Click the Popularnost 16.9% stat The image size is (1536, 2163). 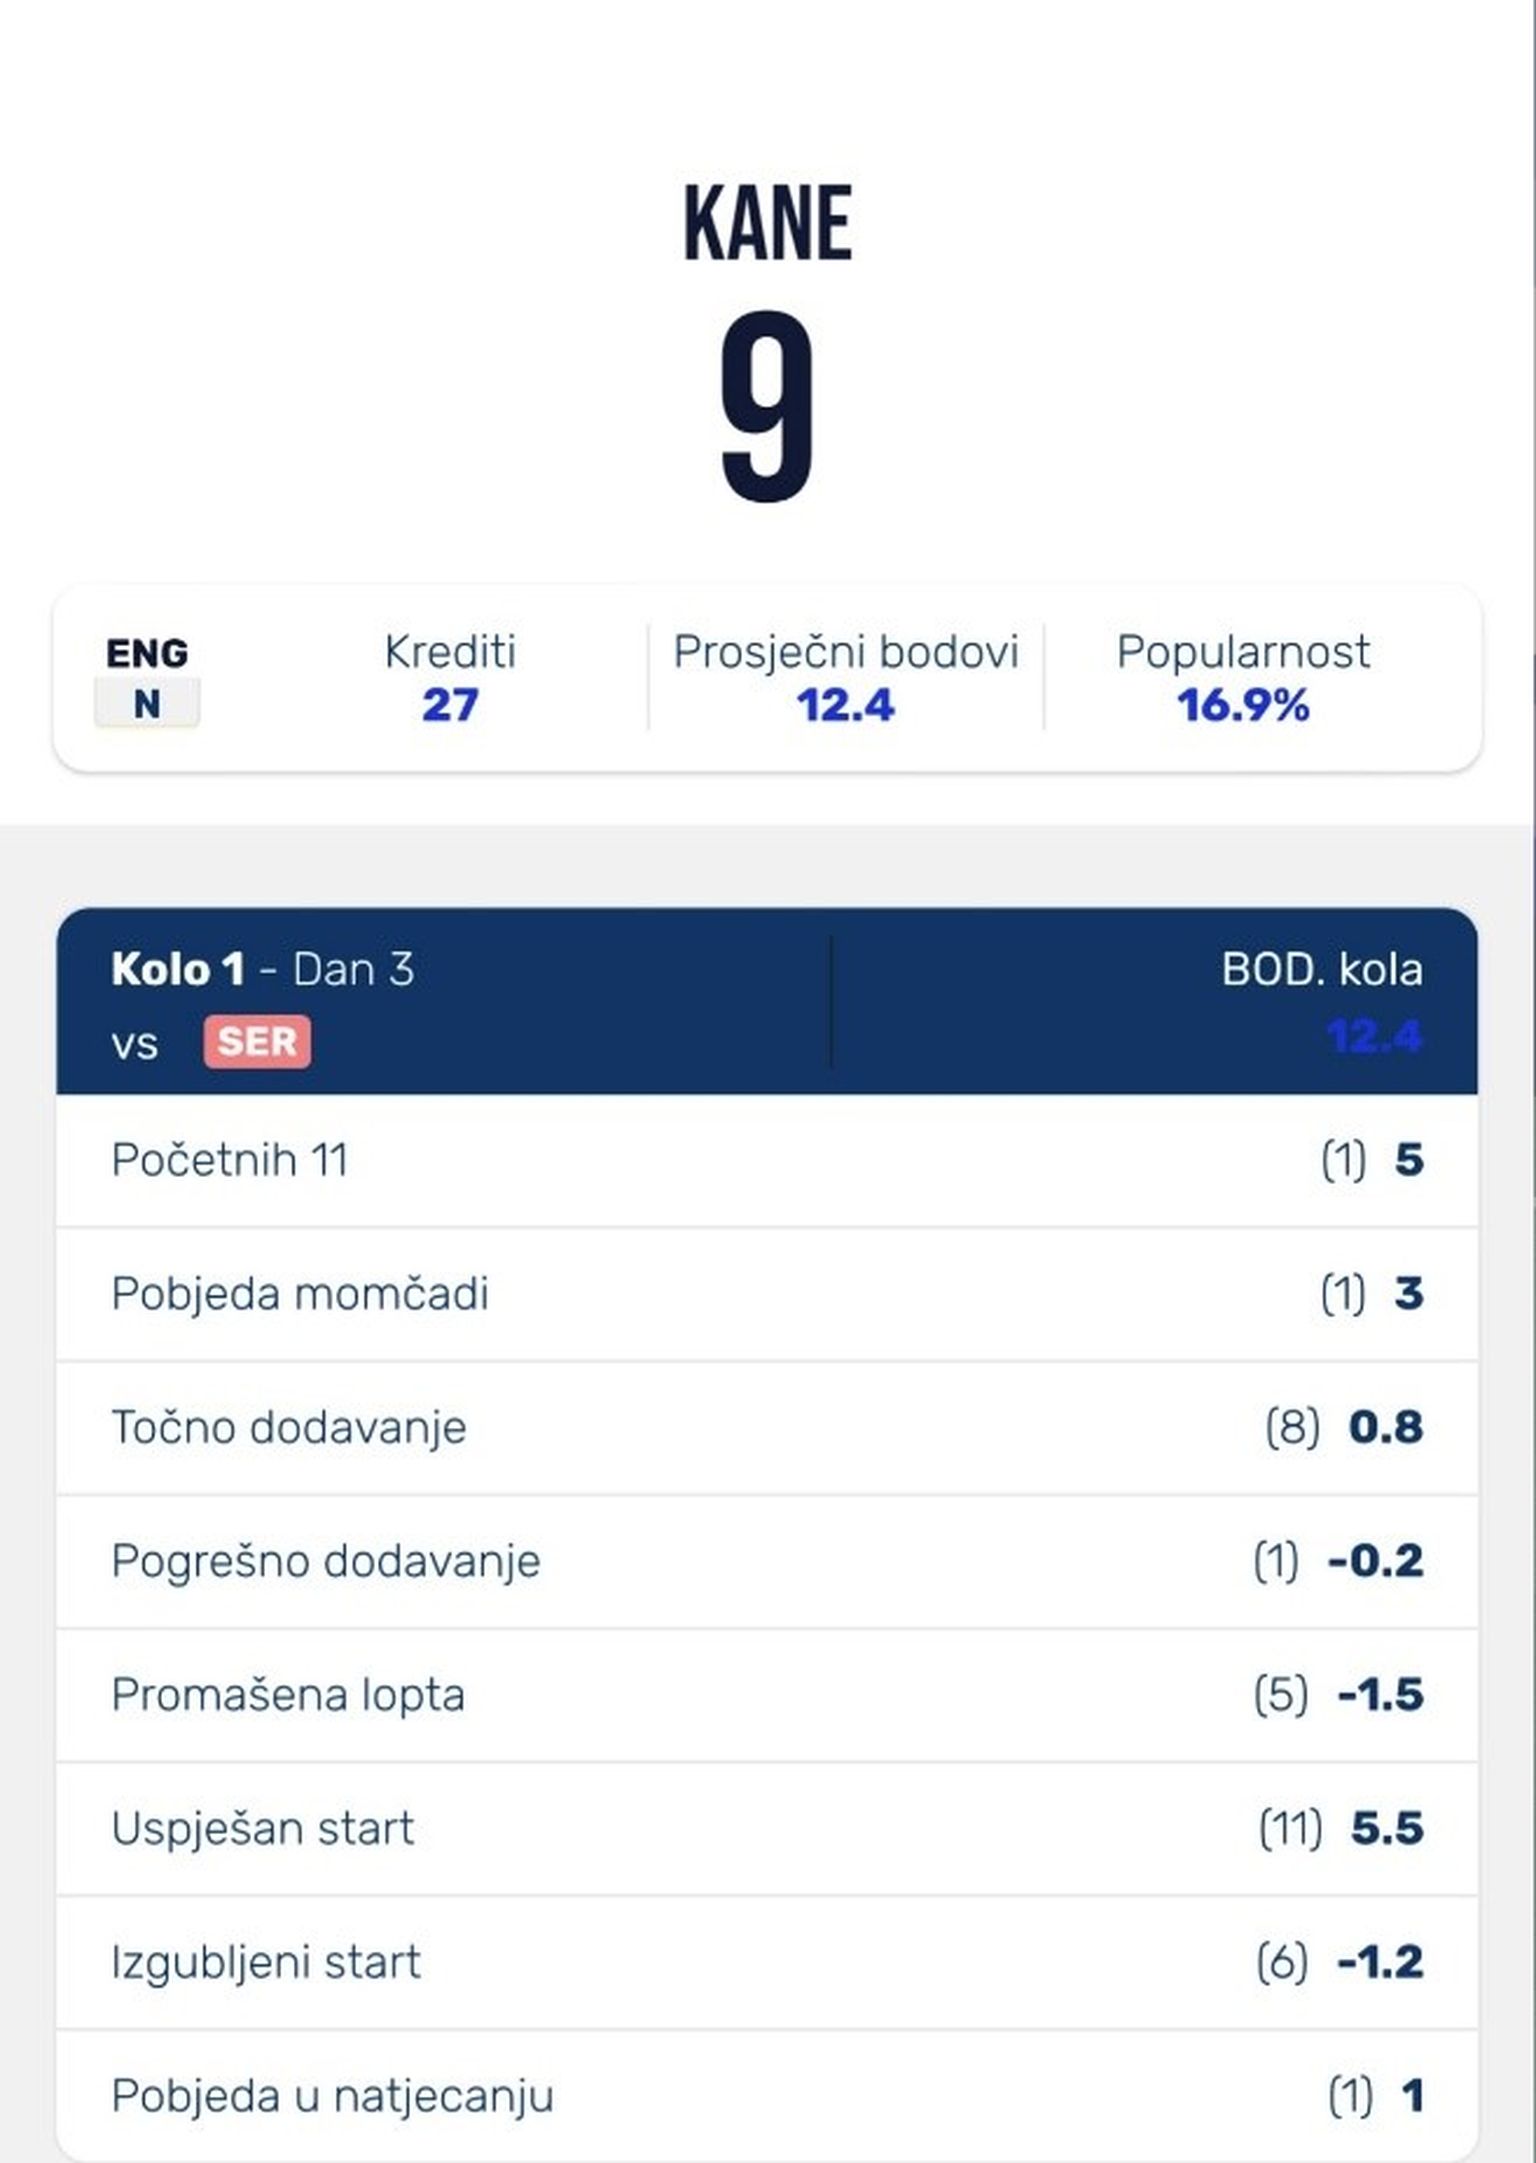1242,678
